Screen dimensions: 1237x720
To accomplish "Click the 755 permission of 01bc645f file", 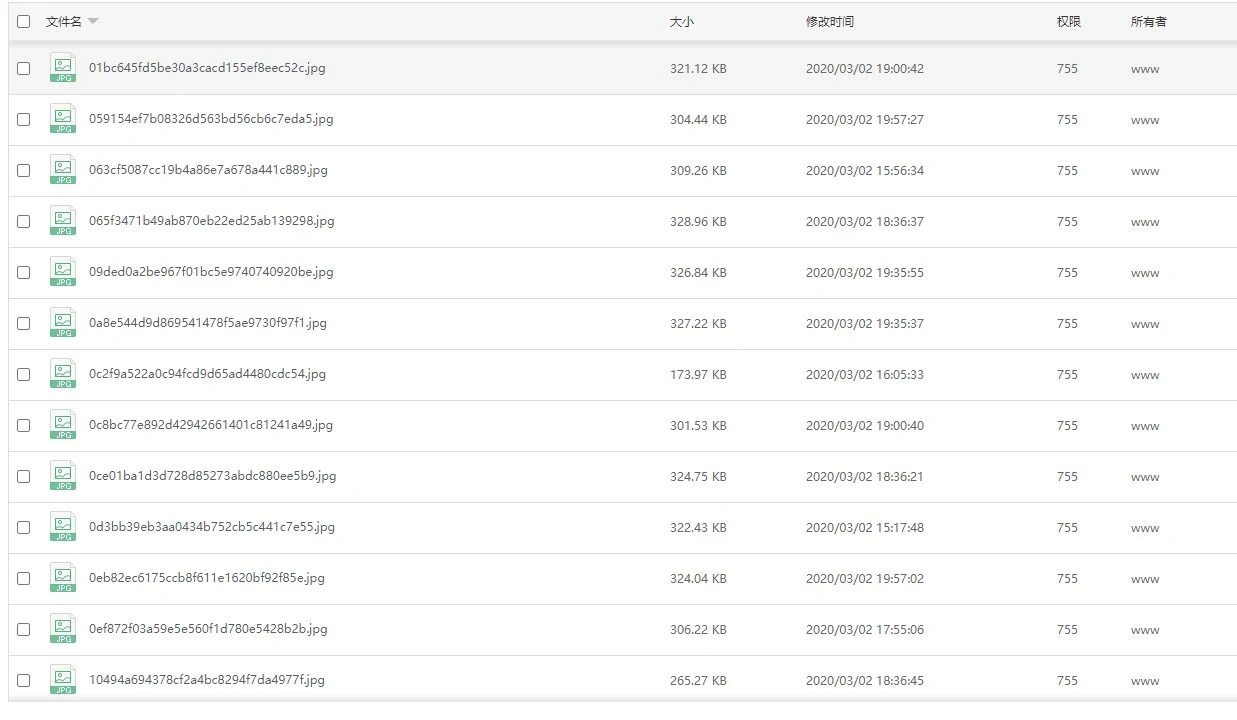I will pyautogui.click(x=1067, y=69).
